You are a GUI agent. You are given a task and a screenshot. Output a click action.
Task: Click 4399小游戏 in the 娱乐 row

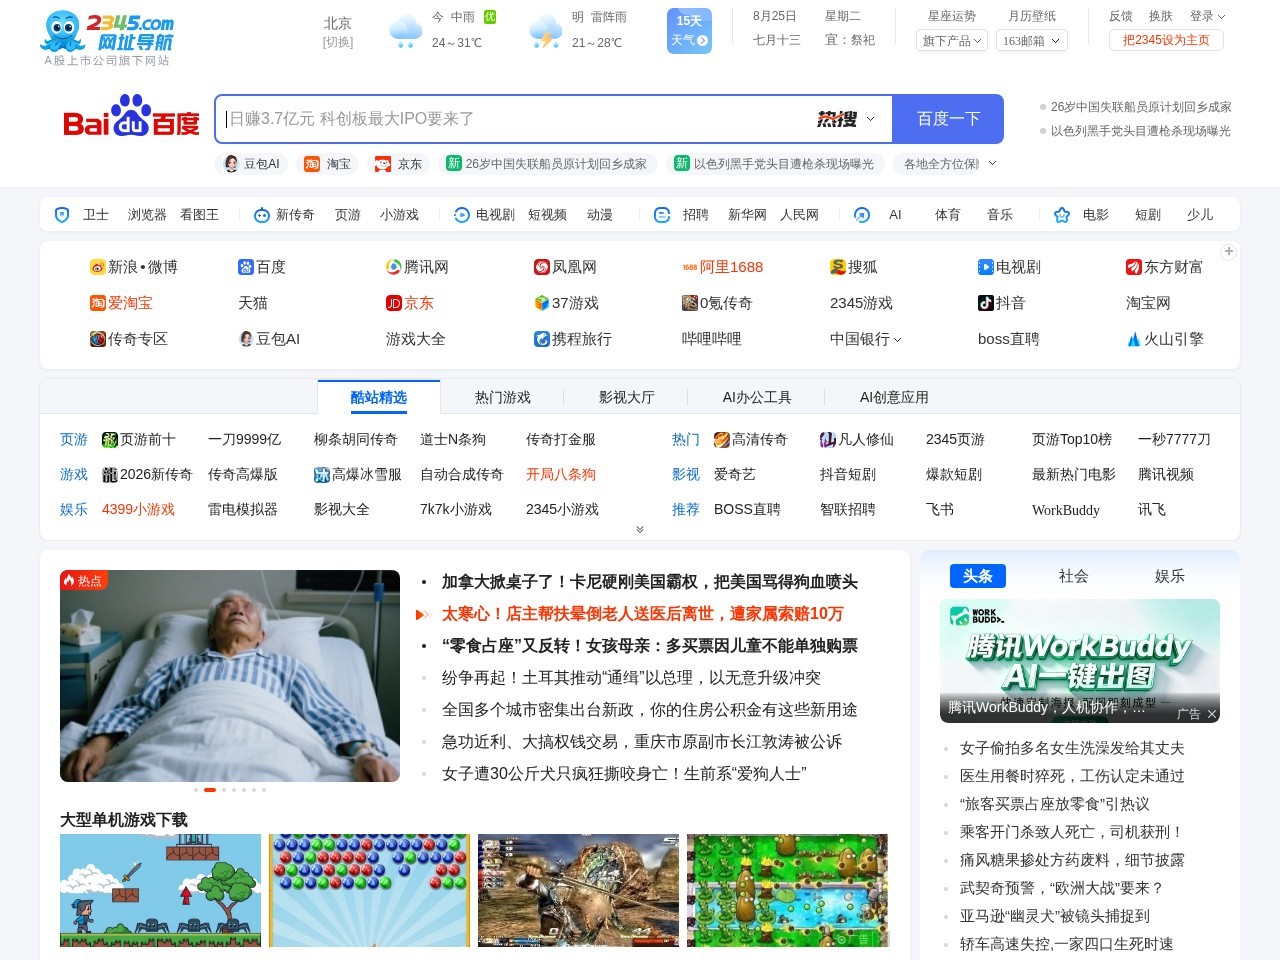click(138, 509)
